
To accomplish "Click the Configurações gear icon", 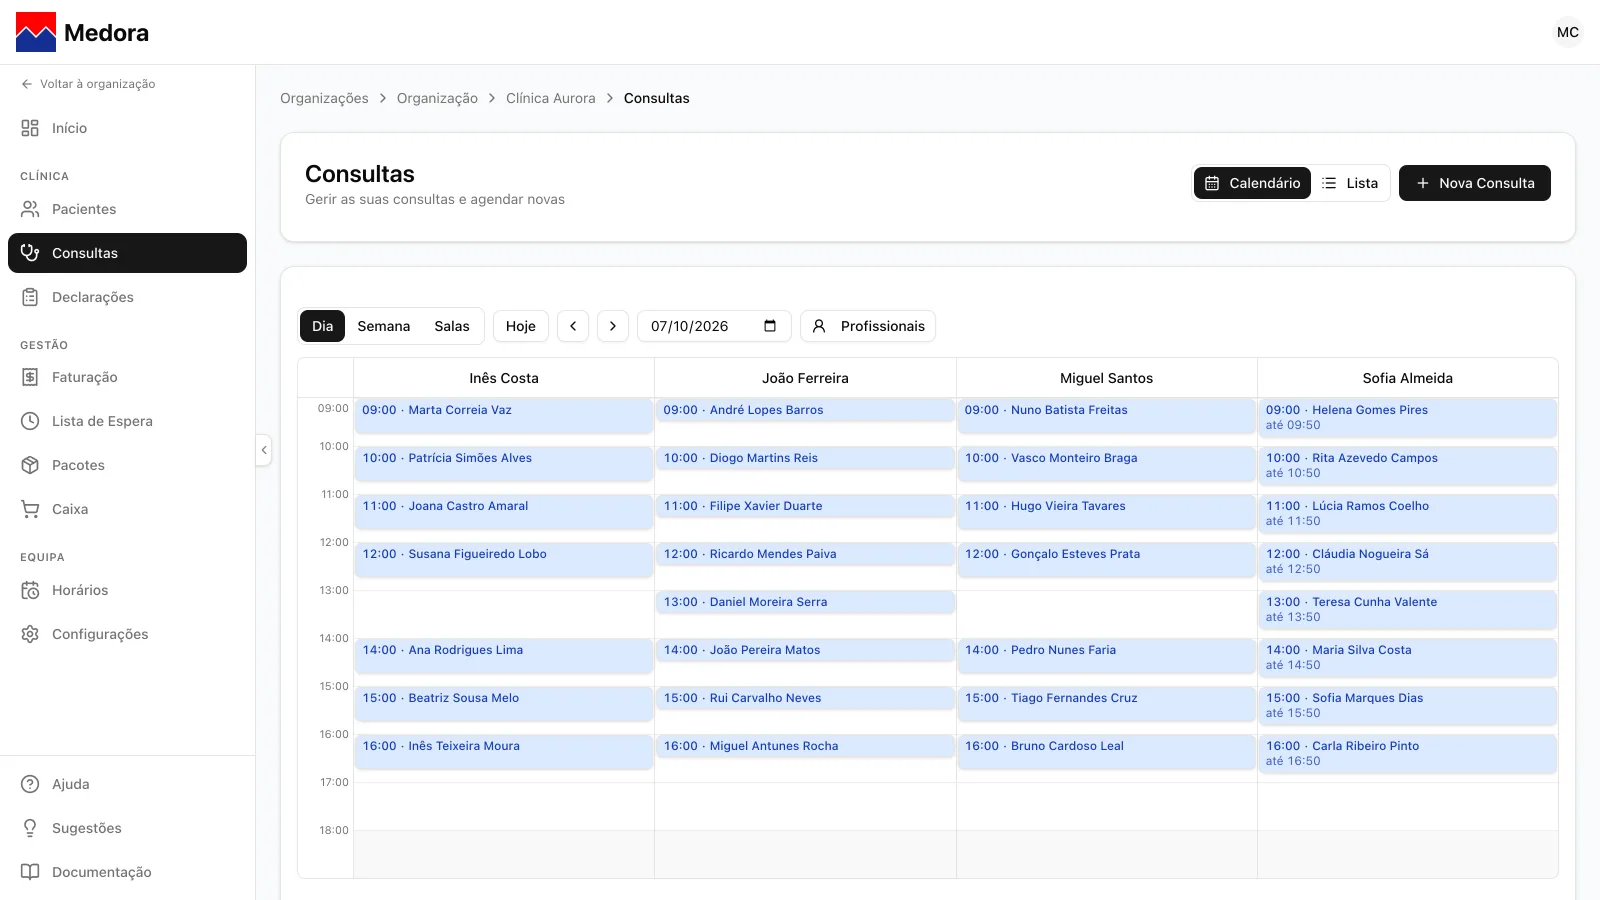I will click(x=30, y=634).
